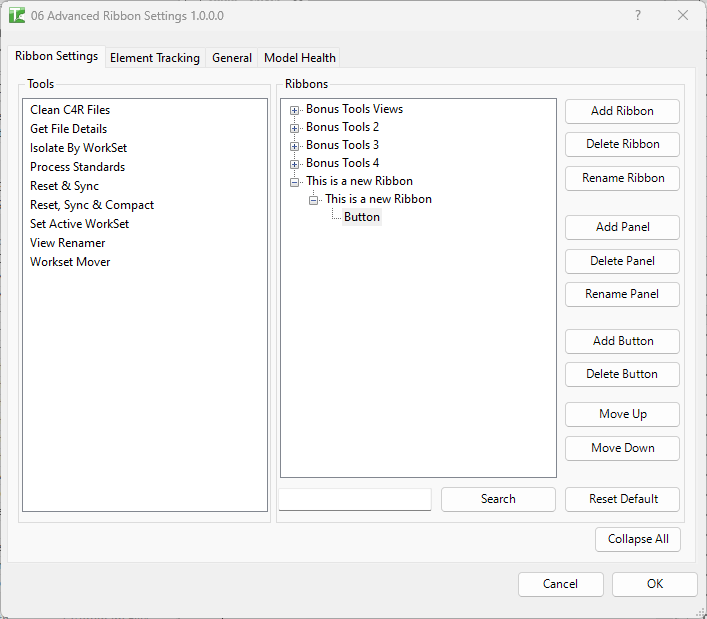
Task: Expand the Bonus Tools 4 node
Action: tap(295, 164)
